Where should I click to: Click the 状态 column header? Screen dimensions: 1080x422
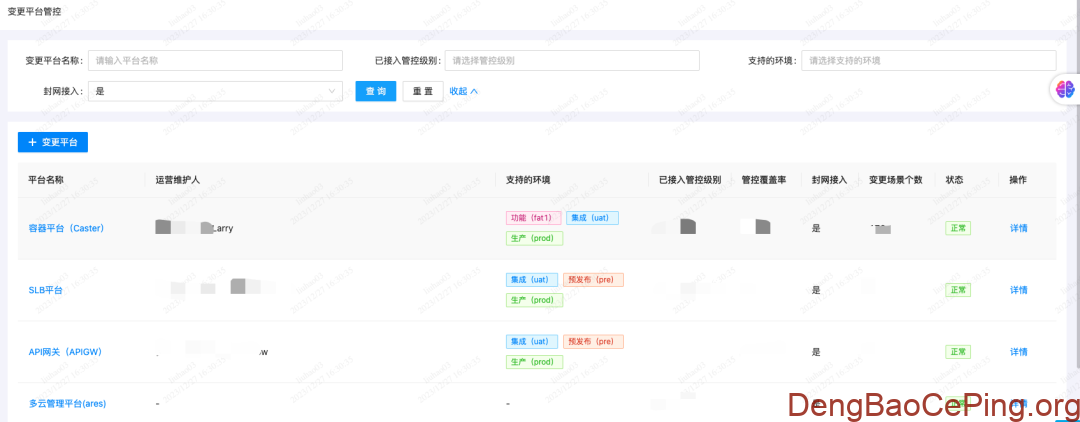pos(955,180)
